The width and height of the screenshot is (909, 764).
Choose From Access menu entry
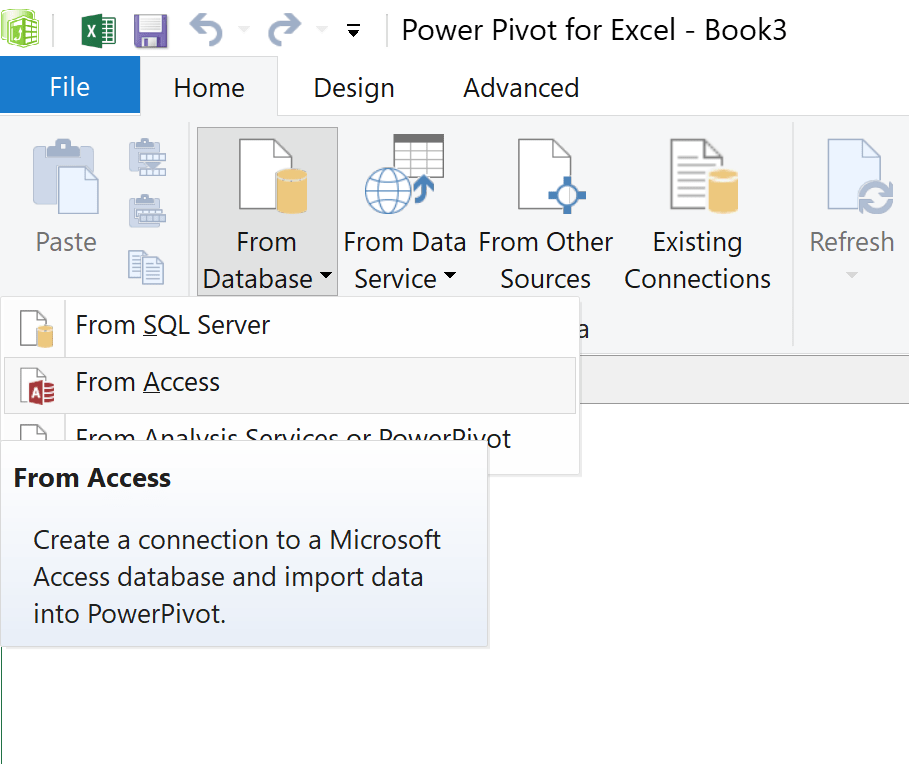290,385
